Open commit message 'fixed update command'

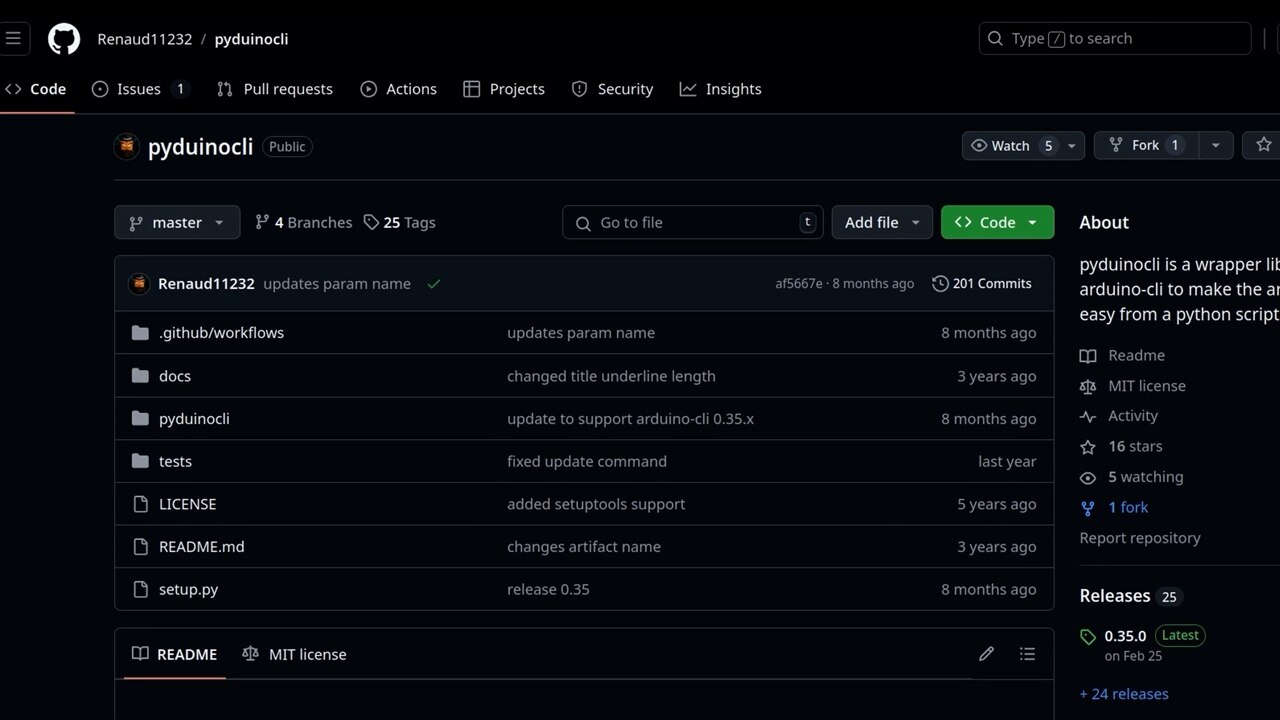[587, 462]
